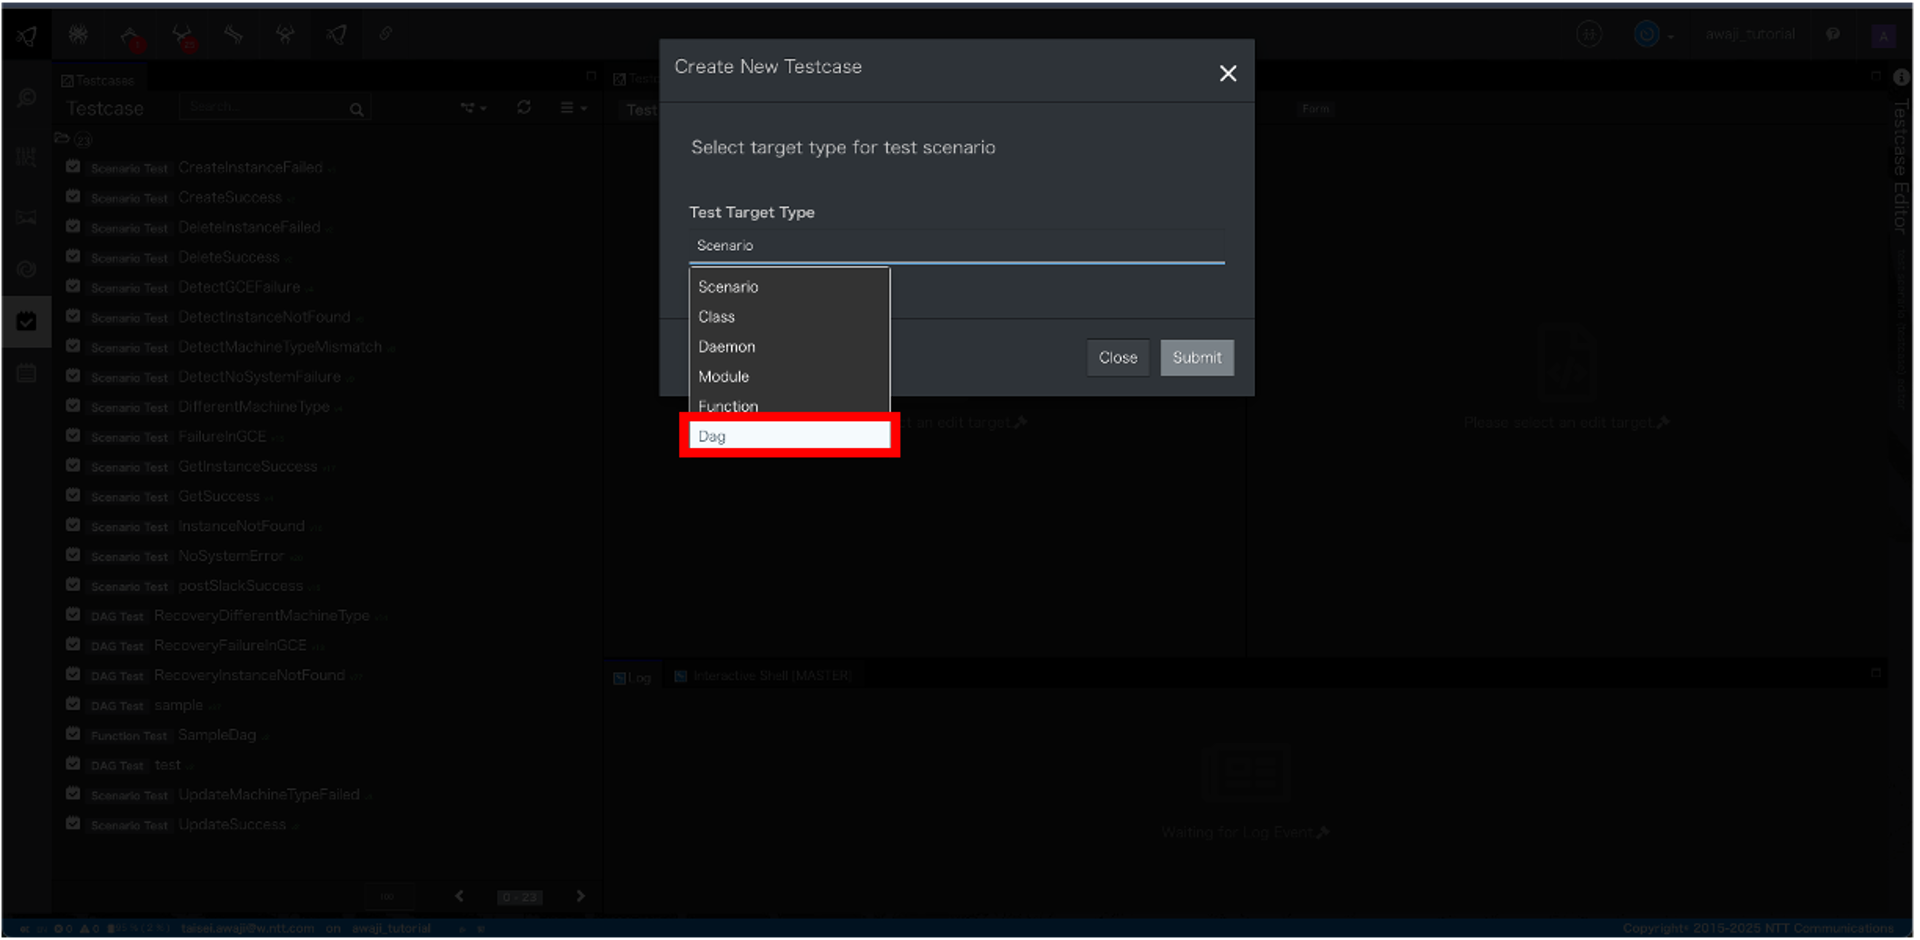Choose Daemon from the target type list
The width and height of the screenshot is (1920, 940).
(727, 347)
